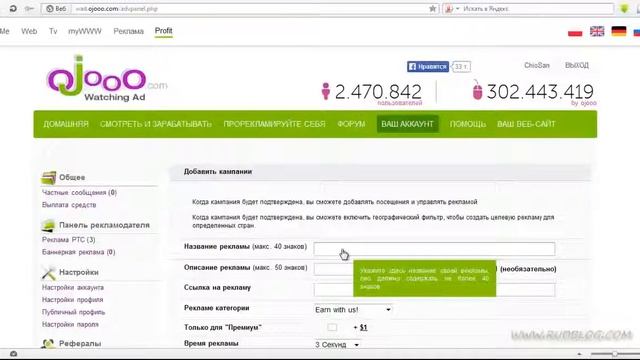Screen dimensions: 640x360
Task: Switch site language to German flag
Action: click(619, 31)
